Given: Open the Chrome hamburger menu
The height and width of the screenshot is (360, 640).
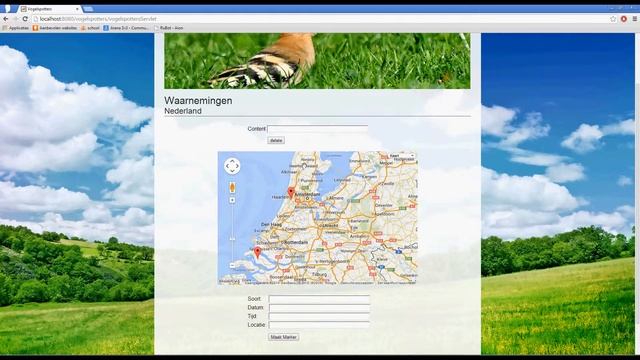Looking at the screenshot, I should [635, 19].
